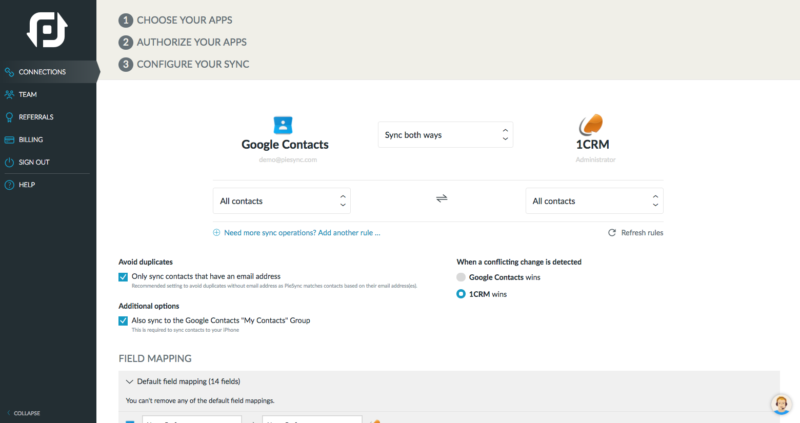Click the two-way sync arrows icon
Image resolution: width=800 pixels, height=423 pixels.
pyautogui.click(x=441, y=199)
